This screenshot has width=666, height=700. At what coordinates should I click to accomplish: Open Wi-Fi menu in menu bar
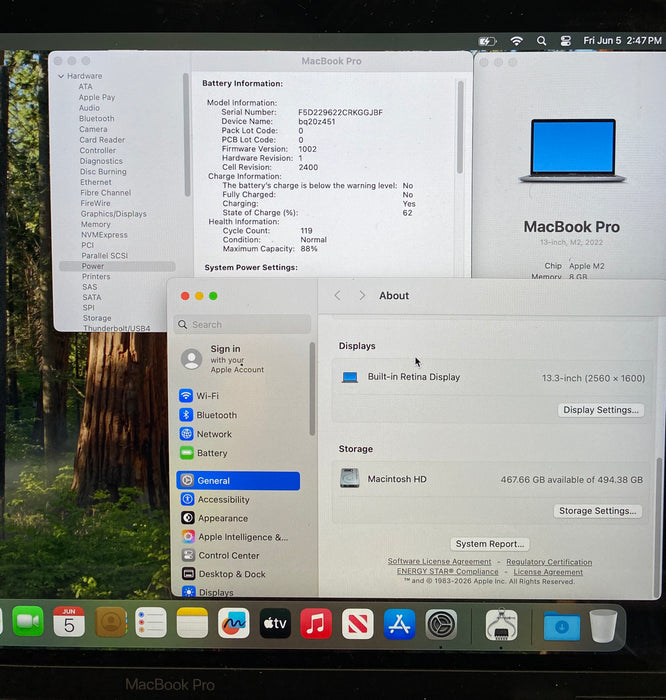(516, 41)
